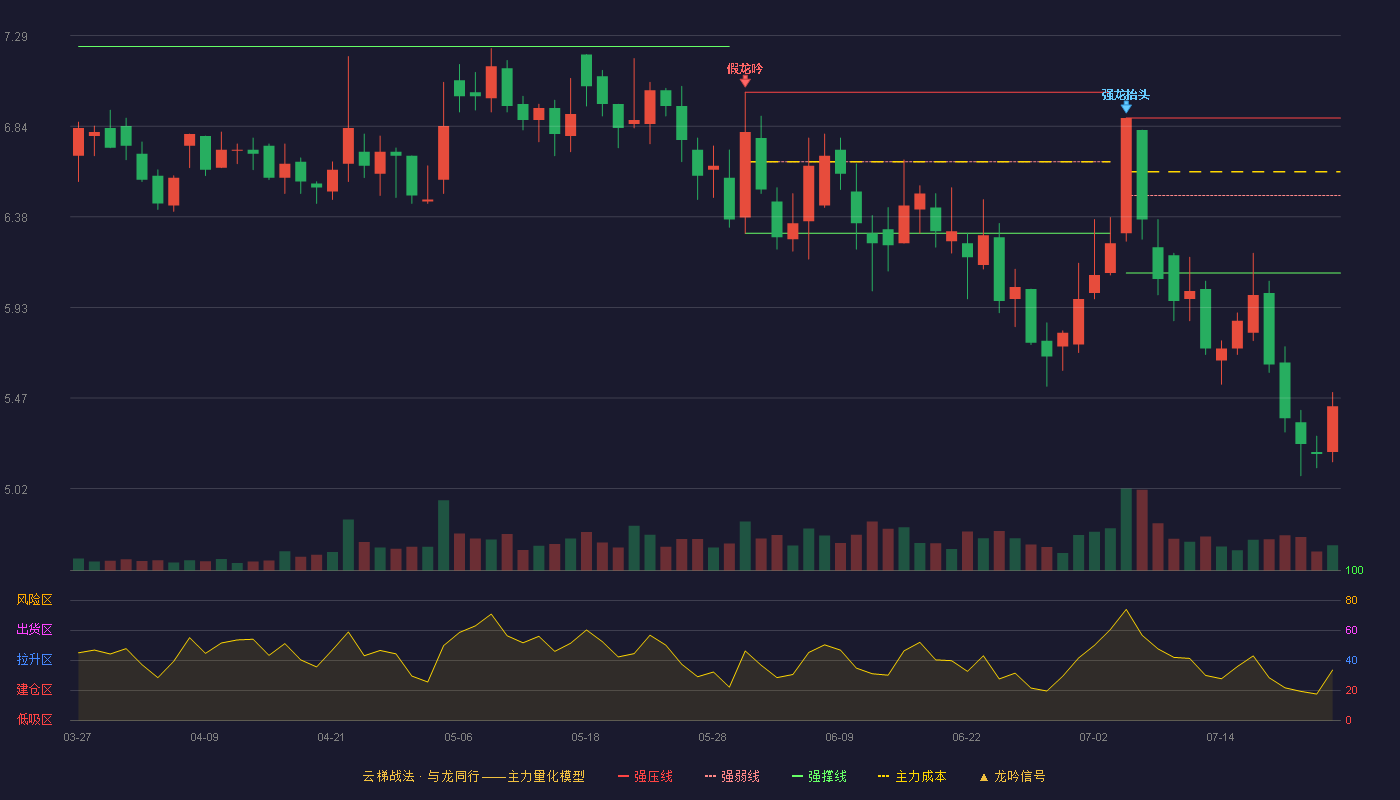This screenshot has width=1400, height=800.
Task: Select the tall red candle under 假龙吟
Action: click(745, 174)
